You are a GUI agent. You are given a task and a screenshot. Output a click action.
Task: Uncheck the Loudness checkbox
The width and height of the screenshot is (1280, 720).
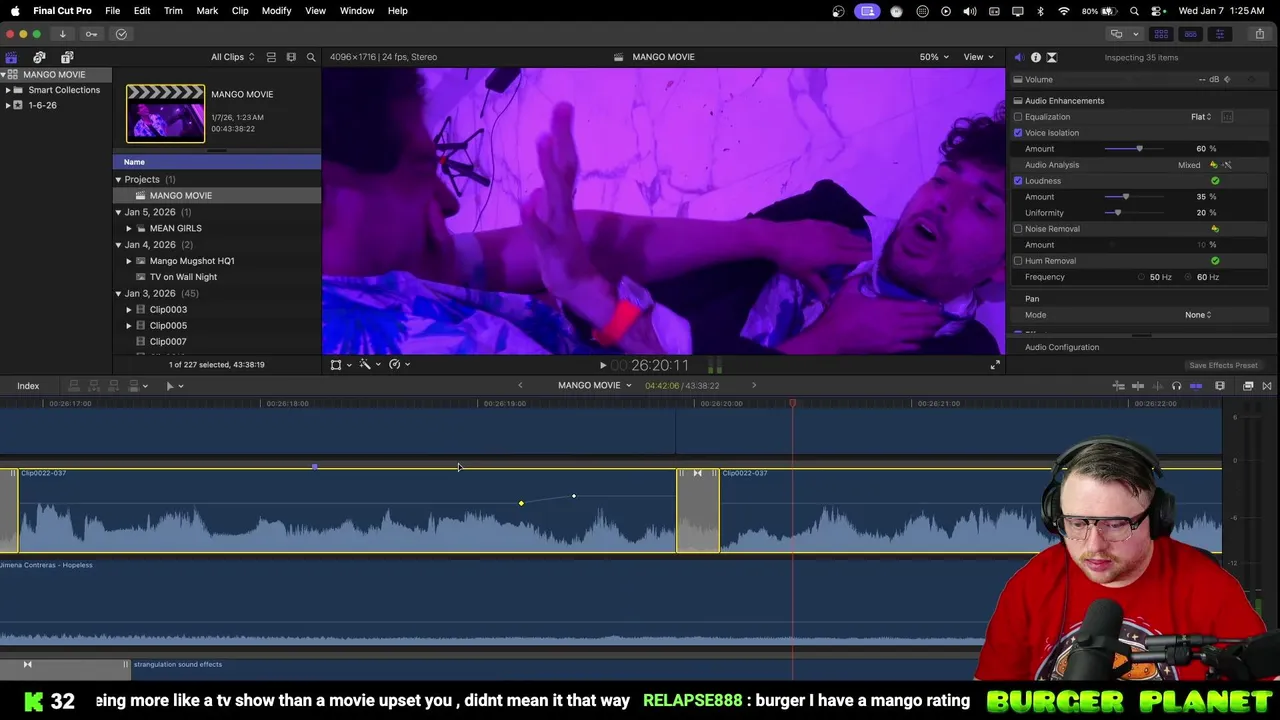[x=1018, y=181]
